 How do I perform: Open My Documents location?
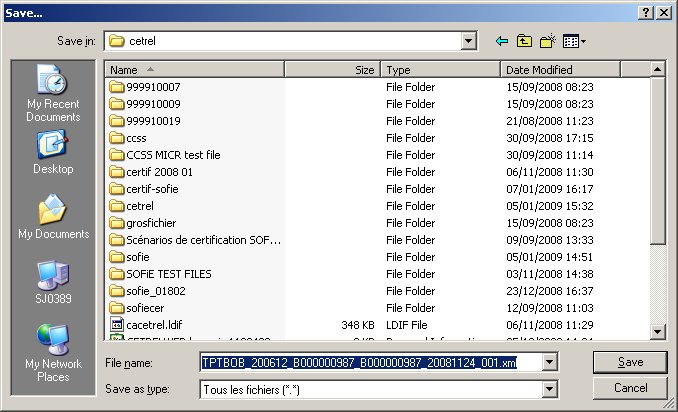pyautogui.click(x=53, y=218)
